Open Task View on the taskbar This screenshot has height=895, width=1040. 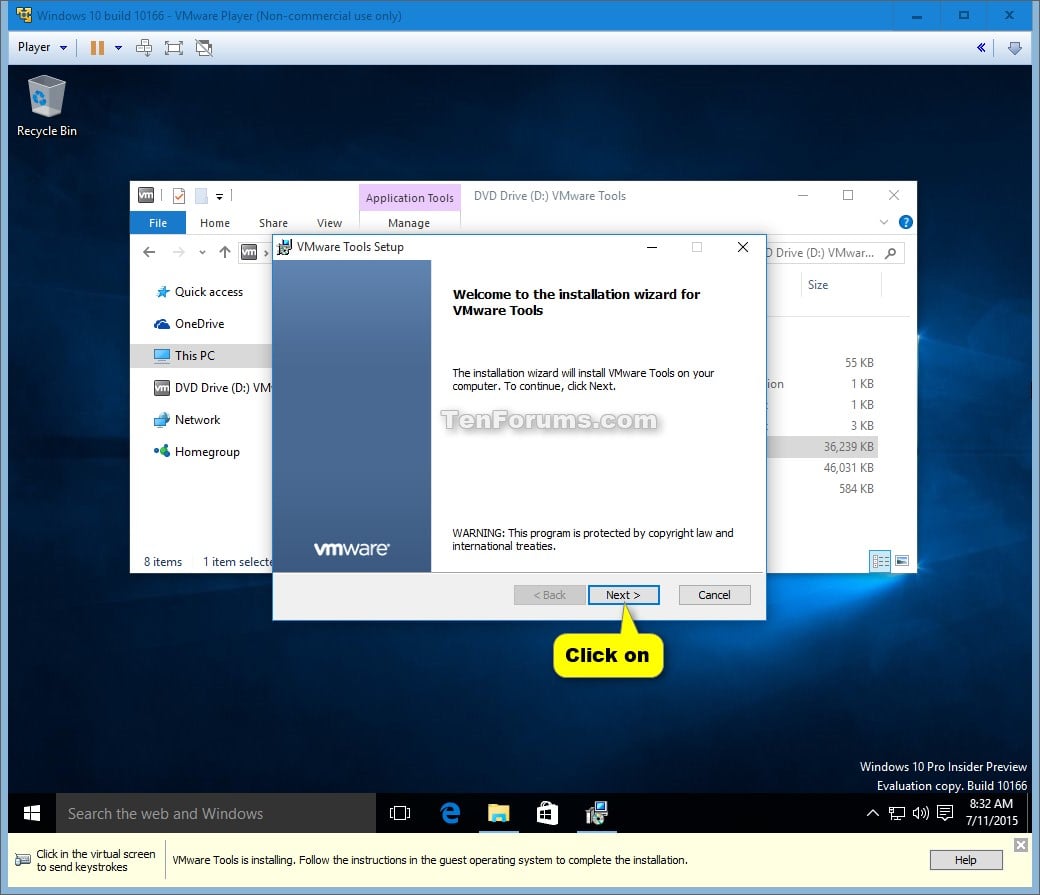(400, 813)
